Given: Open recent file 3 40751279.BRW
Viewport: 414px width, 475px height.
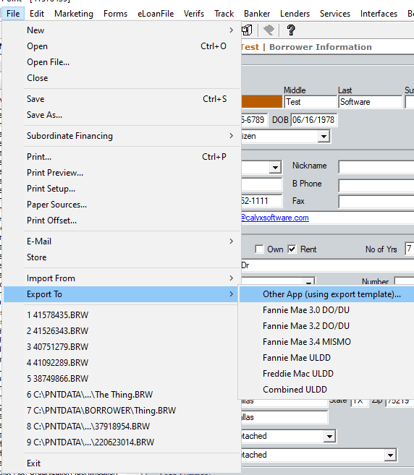Looking at the screenshot, I should 122,347.
